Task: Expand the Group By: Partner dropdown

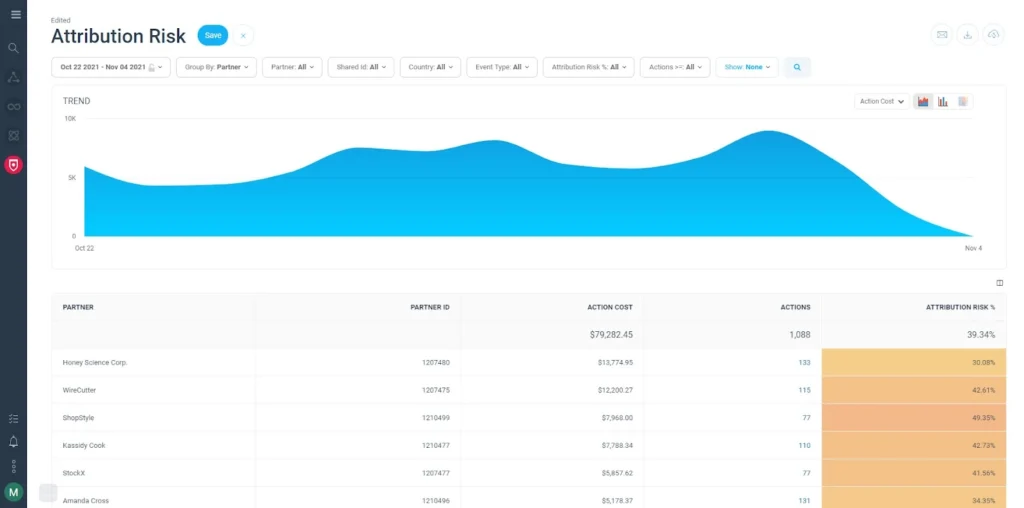Action: [217, 67]
